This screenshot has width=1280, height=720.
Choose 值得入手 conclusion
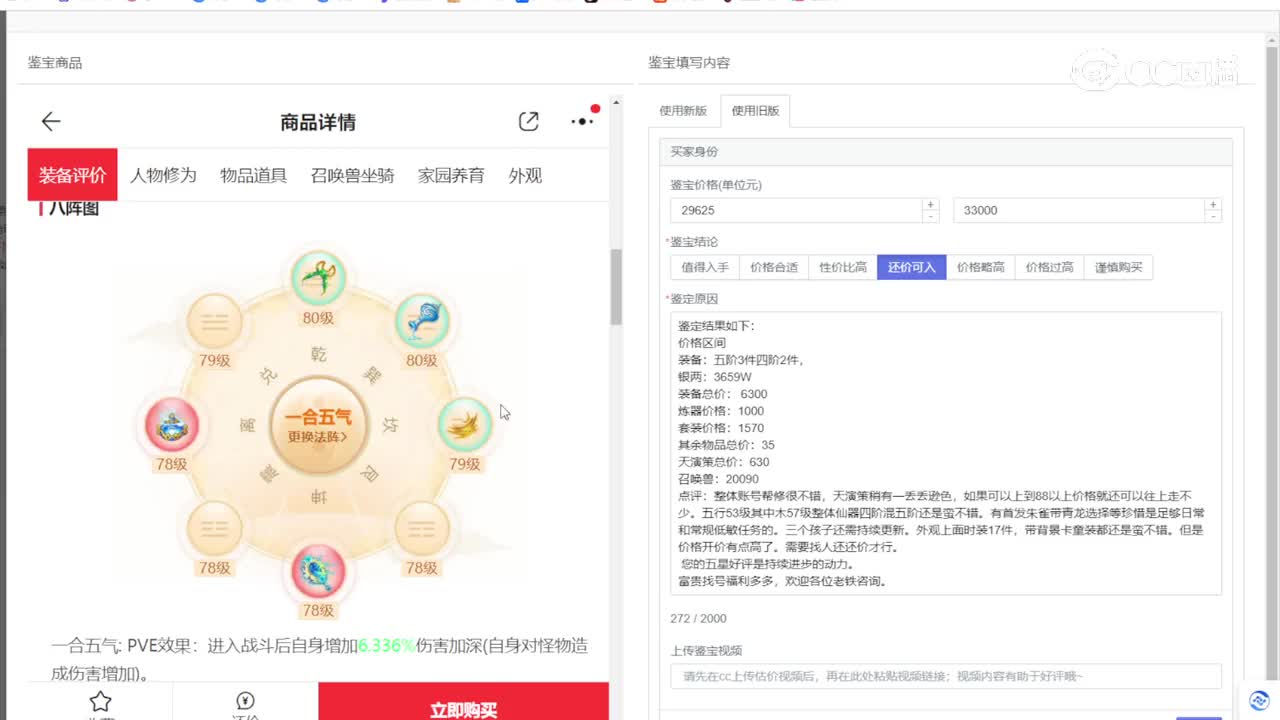(705, 267)
